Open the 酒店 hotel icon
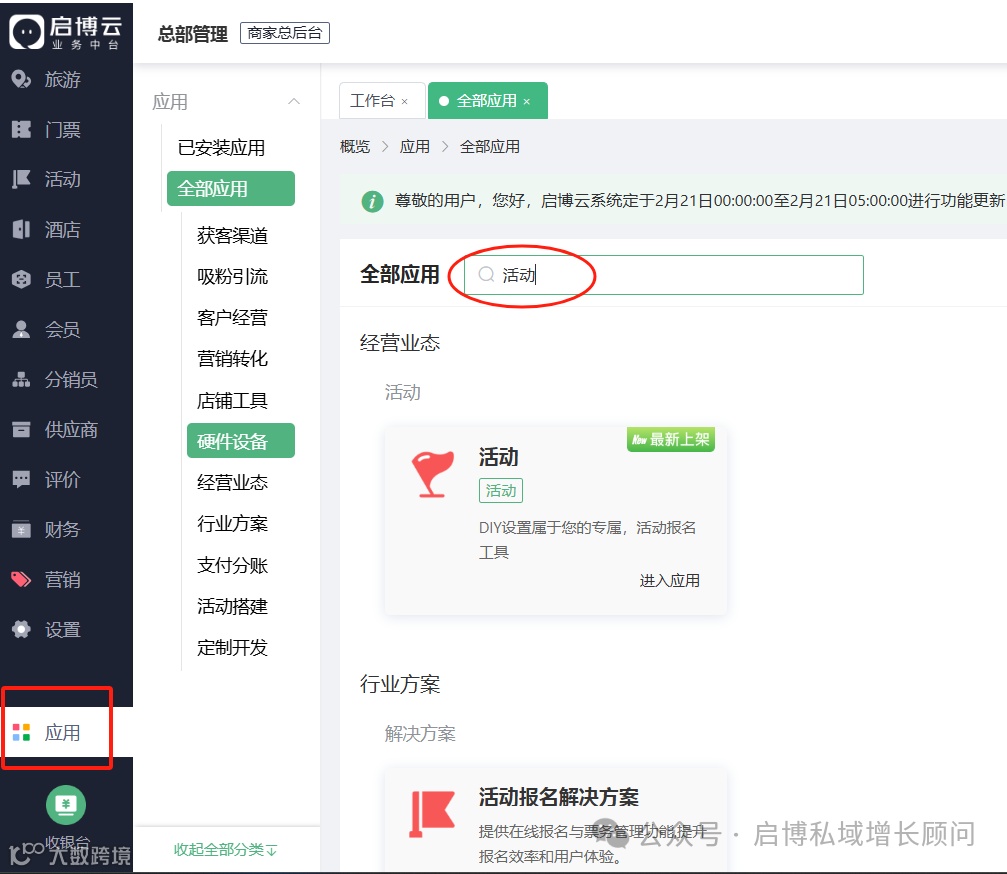 click(21, 229)
